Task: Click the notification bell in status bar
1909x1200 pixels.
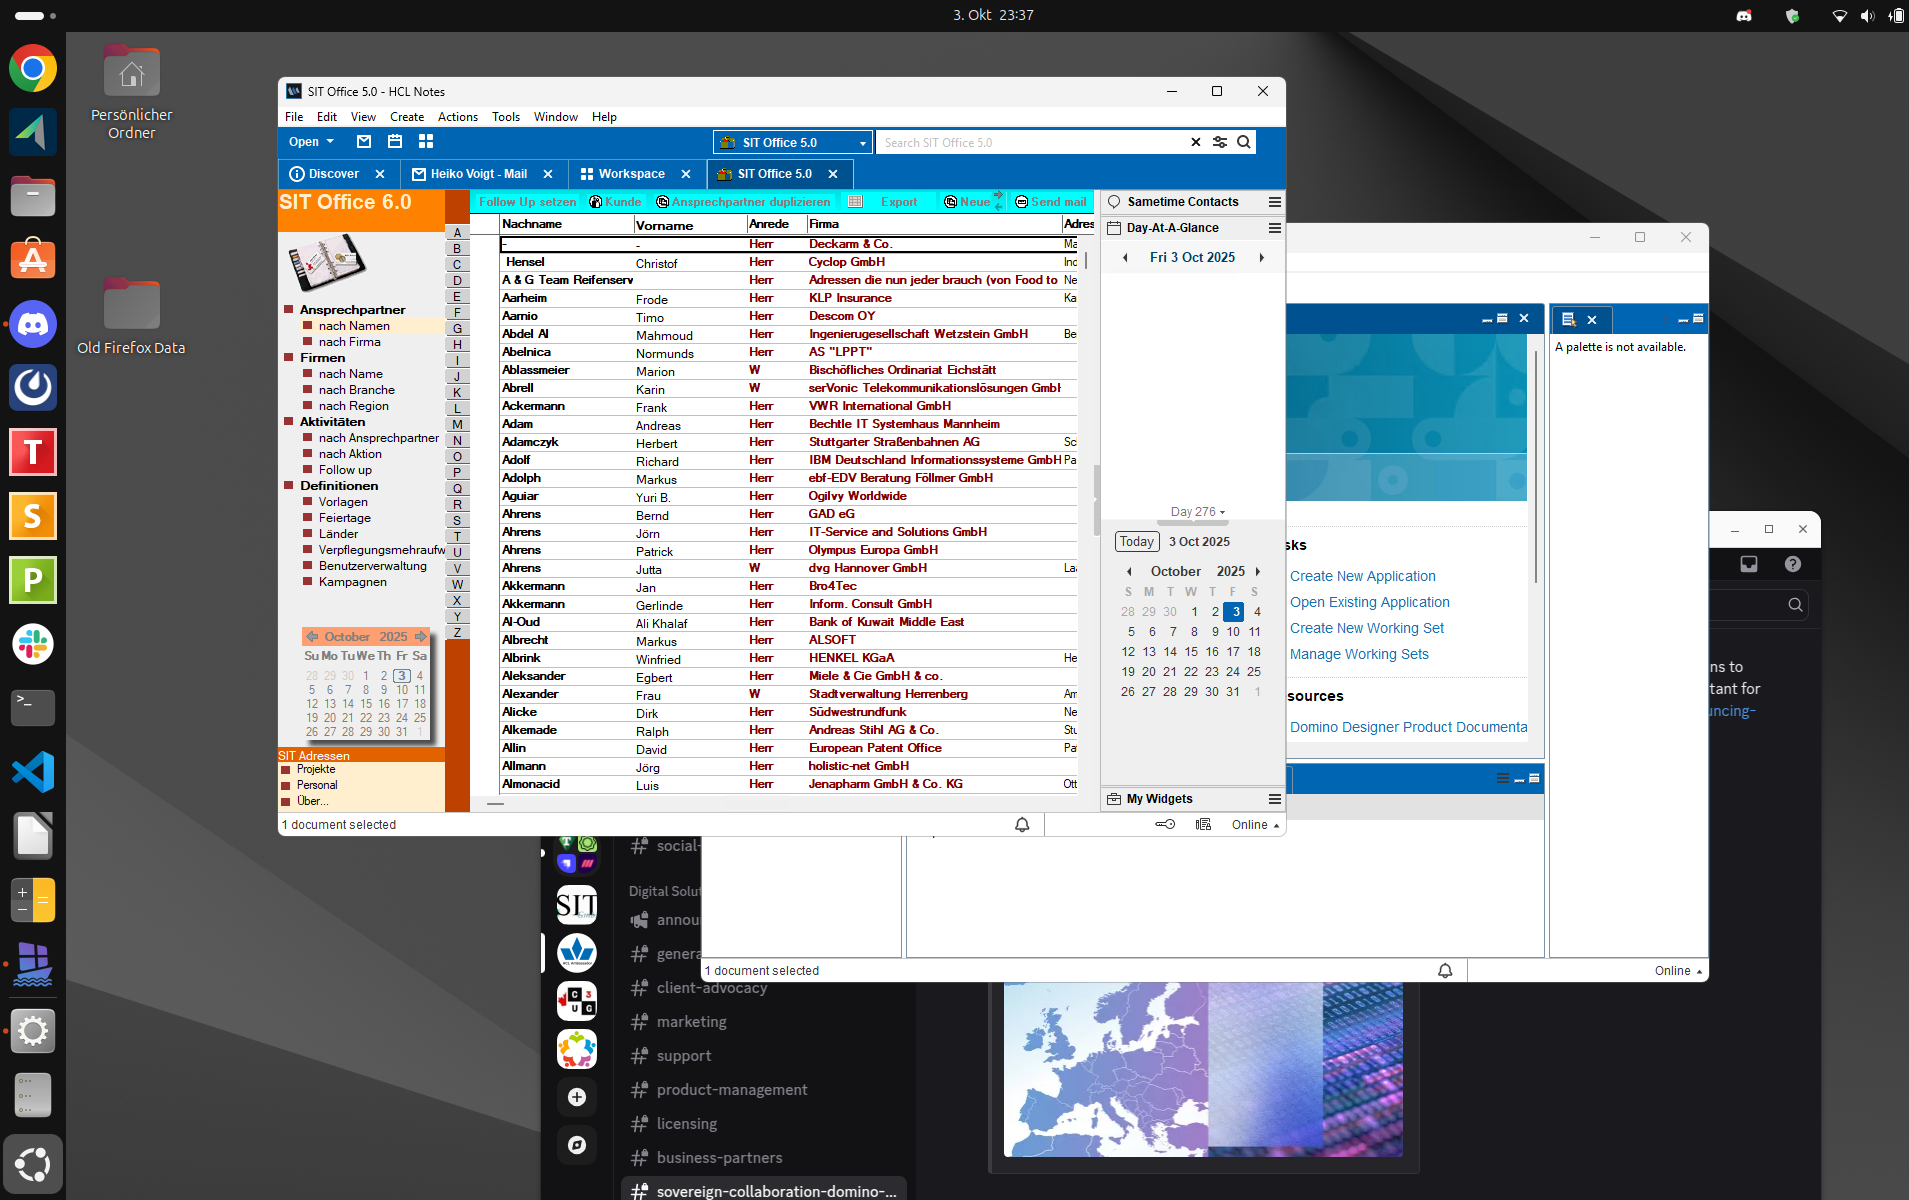Action: coord(1022,825)
